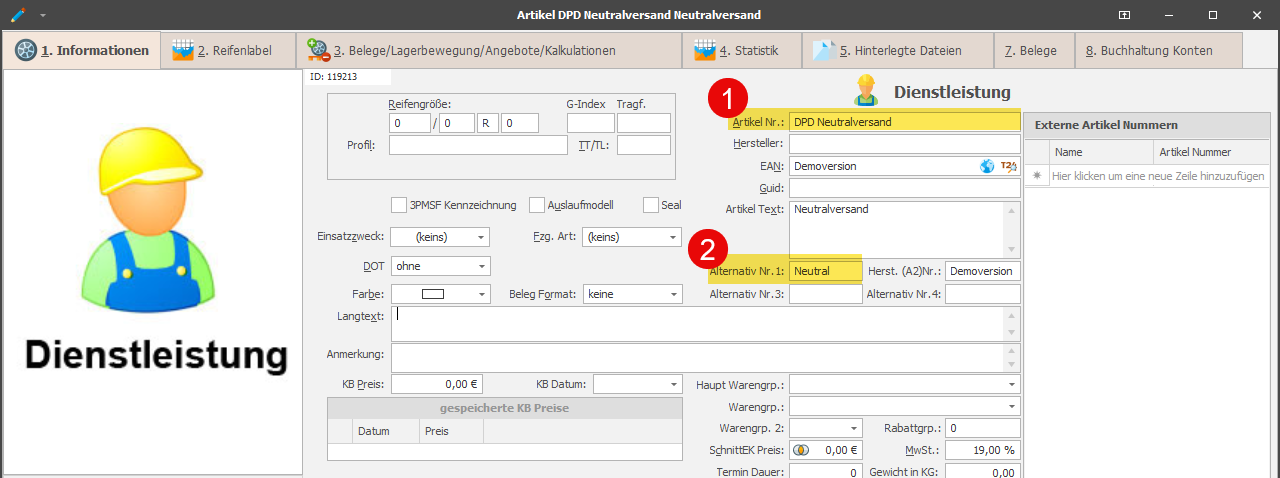
Task: Tick the Auslaufmodell checkbox
Action: point(536,205)
